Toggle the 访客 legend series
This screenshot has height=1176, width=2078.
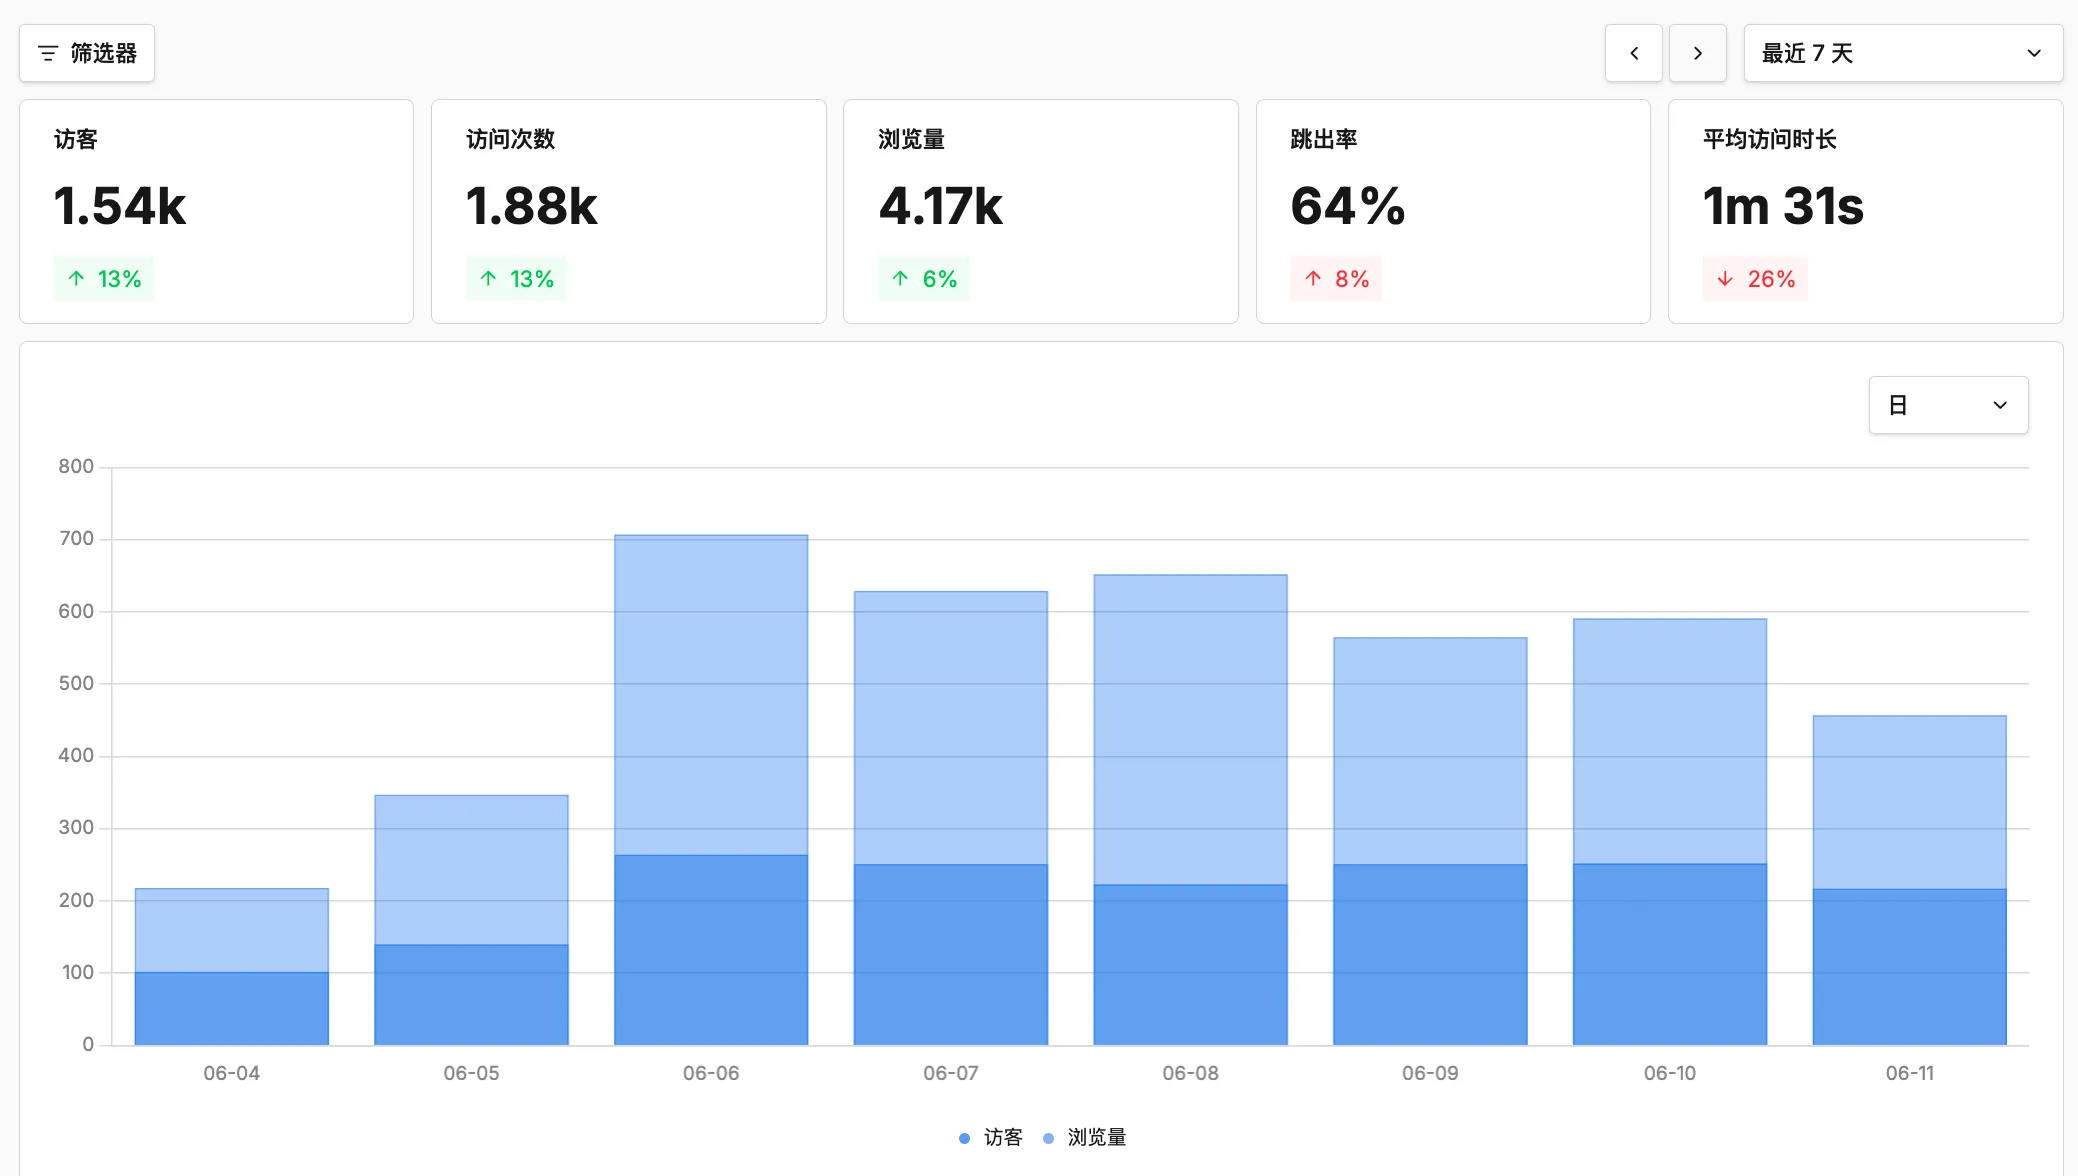(x=991, y=1138)
